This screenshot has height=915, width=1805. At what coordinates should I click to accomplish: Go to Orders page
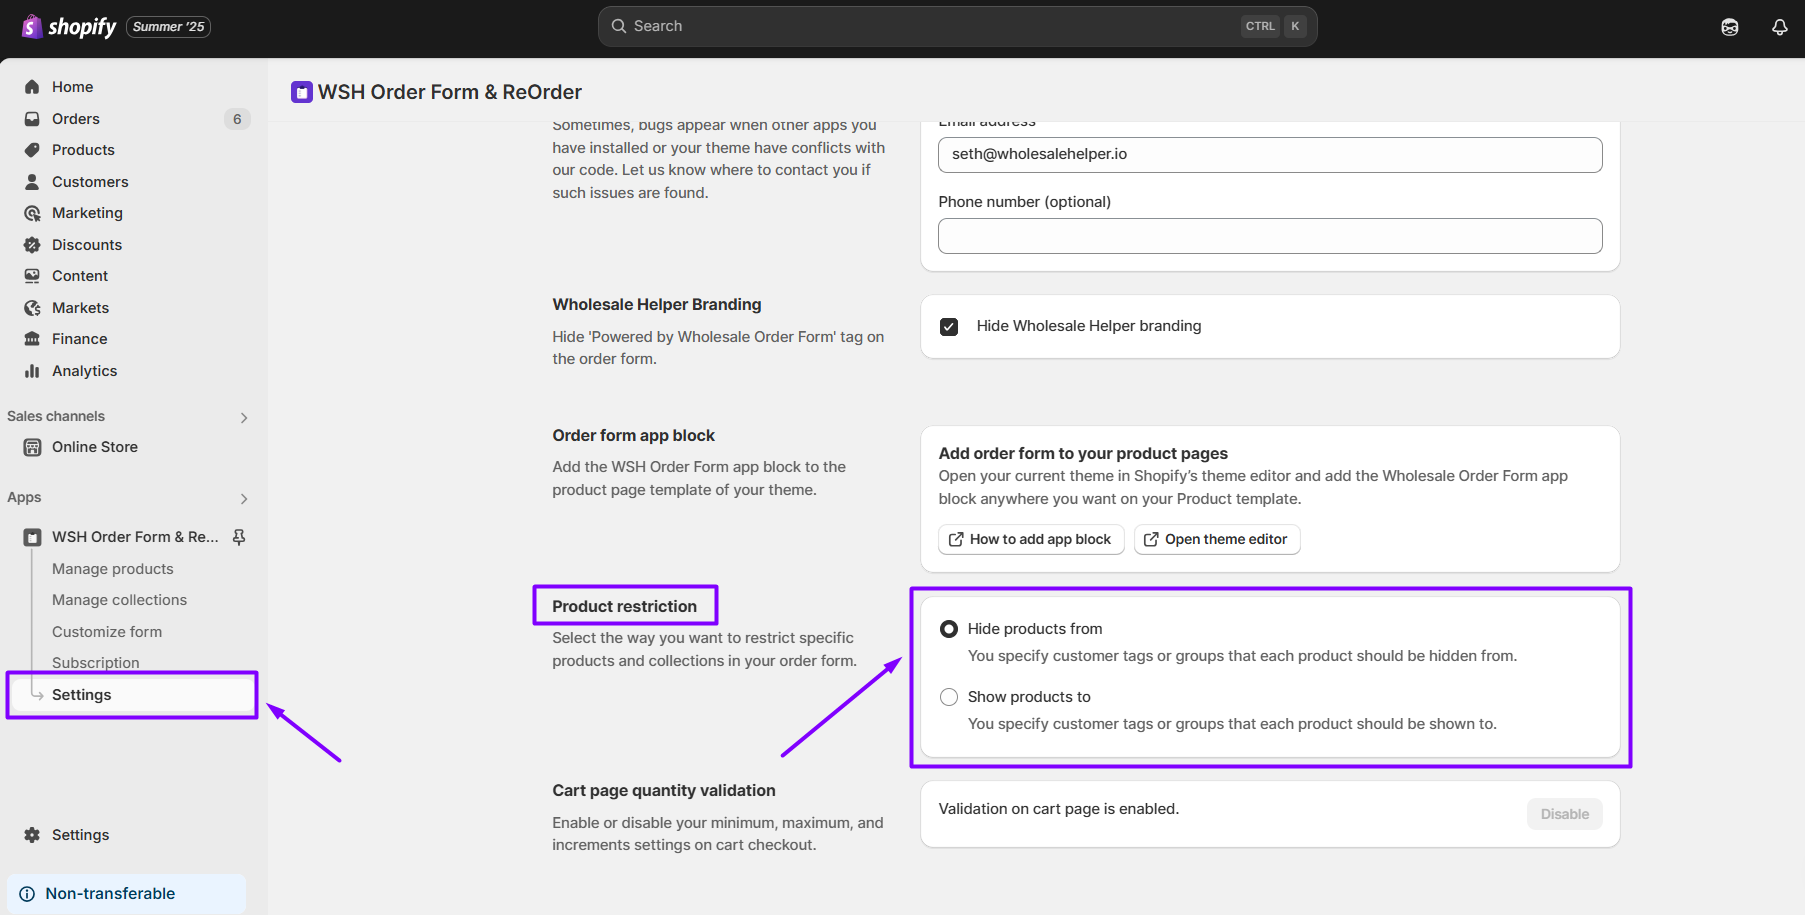coord(76,119)
